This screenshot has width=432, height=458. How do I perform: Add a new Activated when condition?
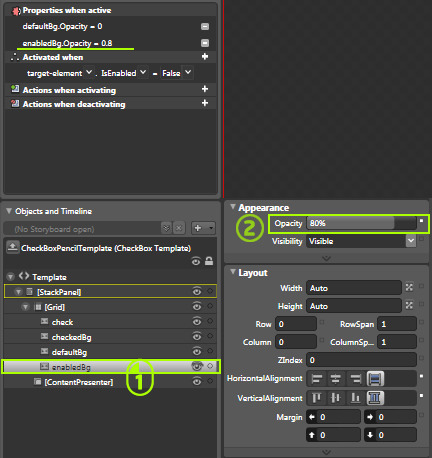[x=205, y=57]
